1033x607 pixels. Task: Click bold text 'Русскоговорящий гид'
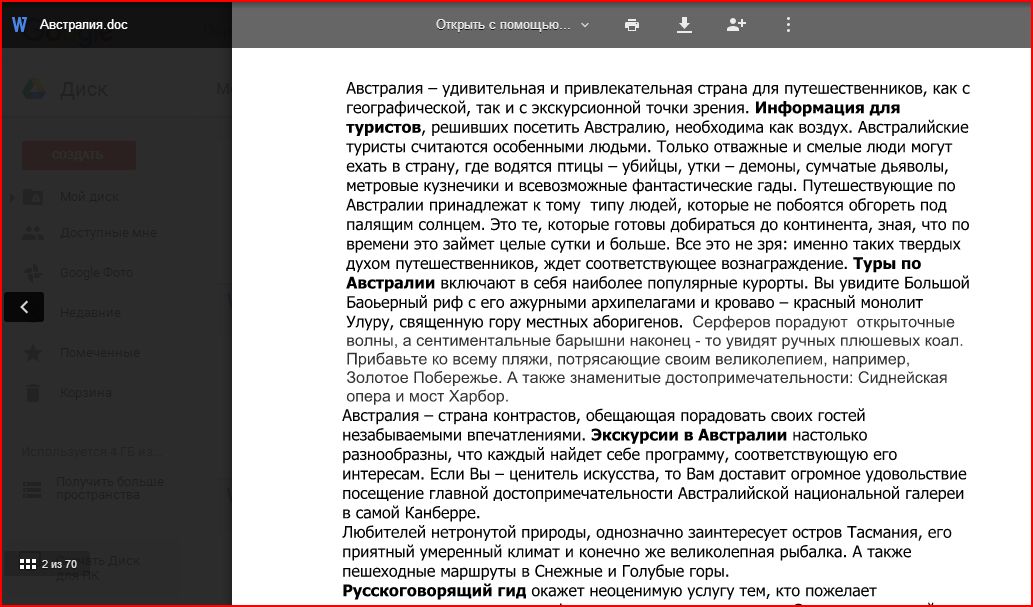coord(434,591)
